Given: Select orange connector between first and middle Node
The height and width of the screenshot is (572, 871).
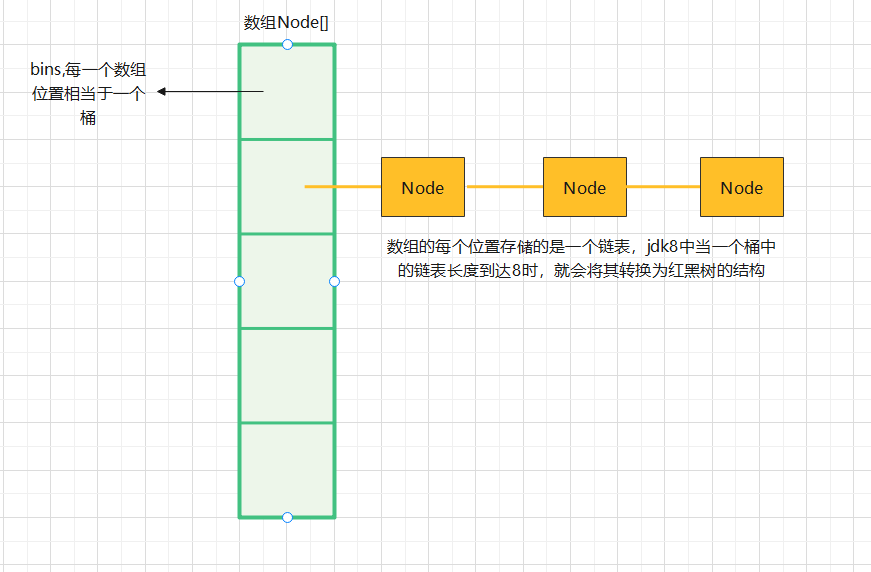Looking at the screenshot, I should pos(504,187).
